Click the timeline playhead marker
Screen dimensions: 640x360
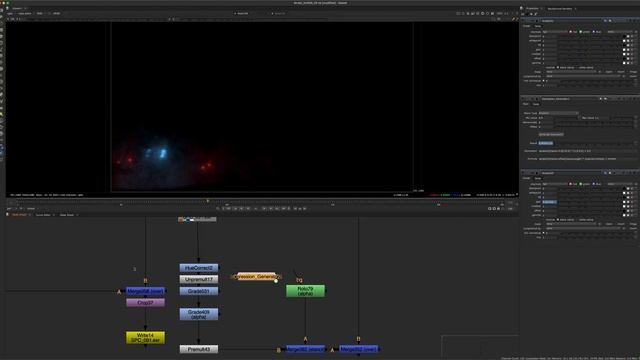click(x=208, y=201)
